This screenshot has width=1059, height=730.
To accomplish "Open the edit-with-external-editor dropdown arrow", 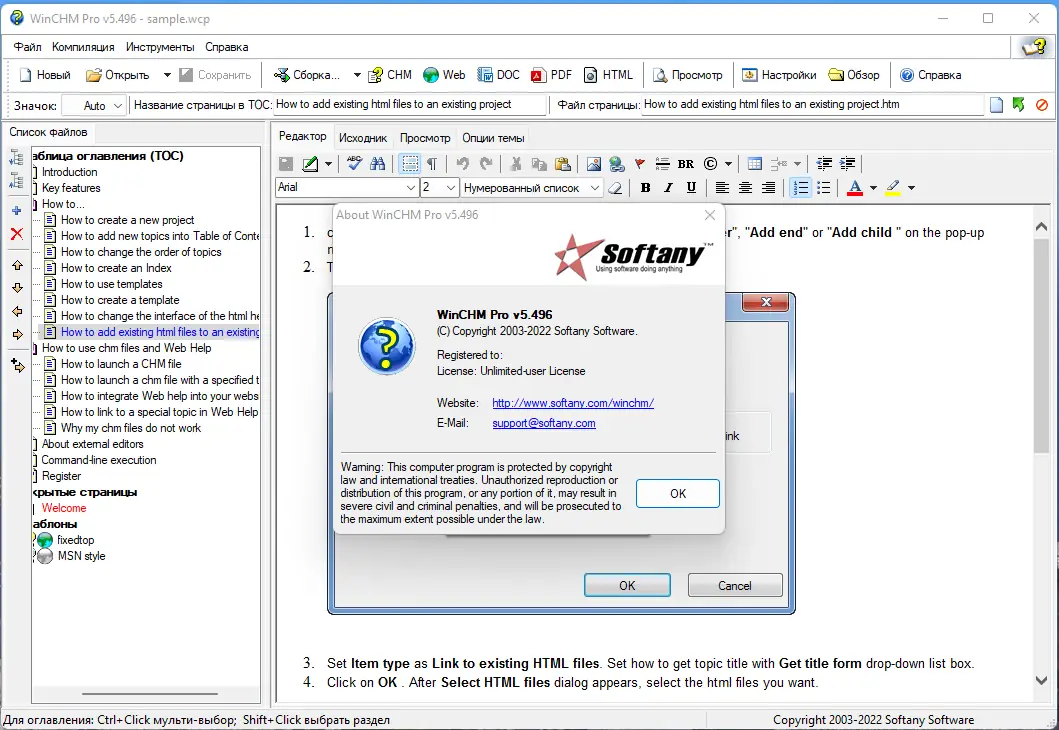I will click(328, 163).
